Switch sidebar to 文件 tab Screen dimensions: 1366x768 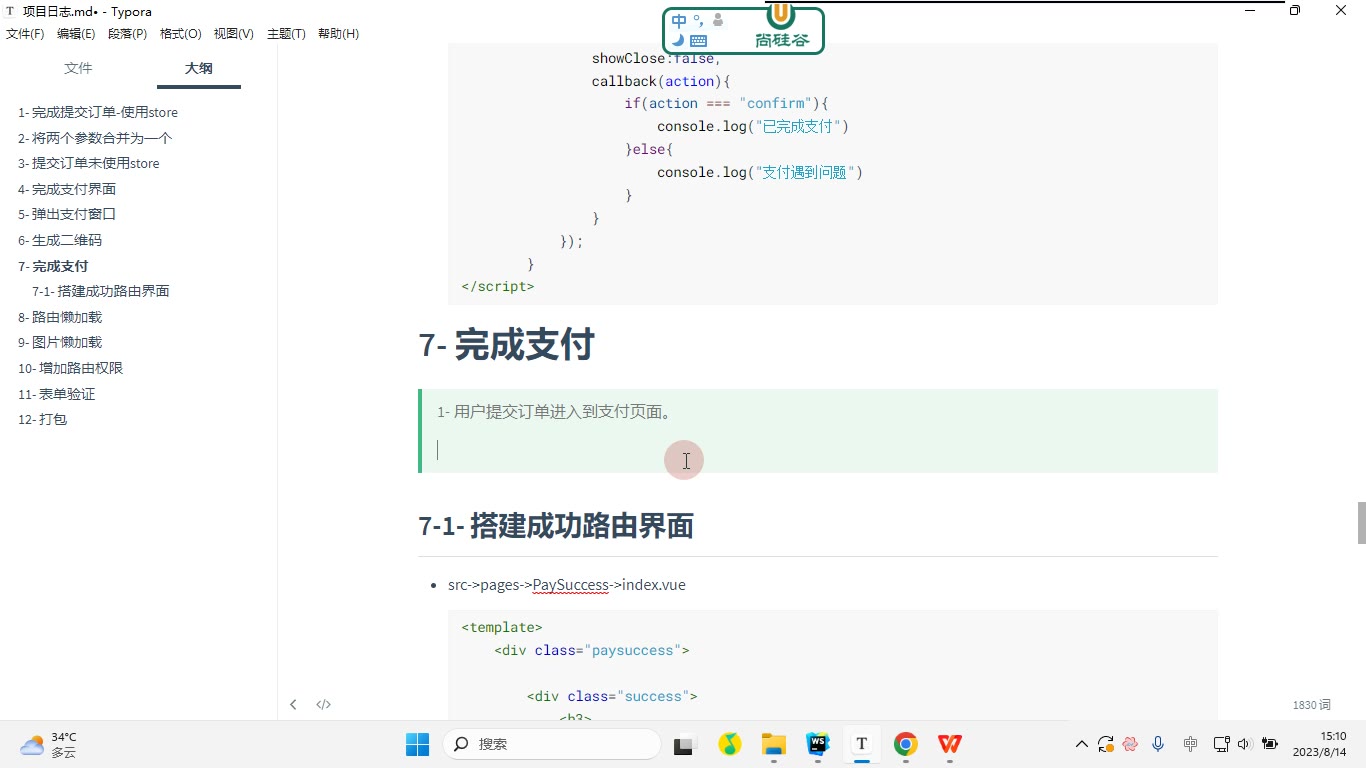coord(78,68)
